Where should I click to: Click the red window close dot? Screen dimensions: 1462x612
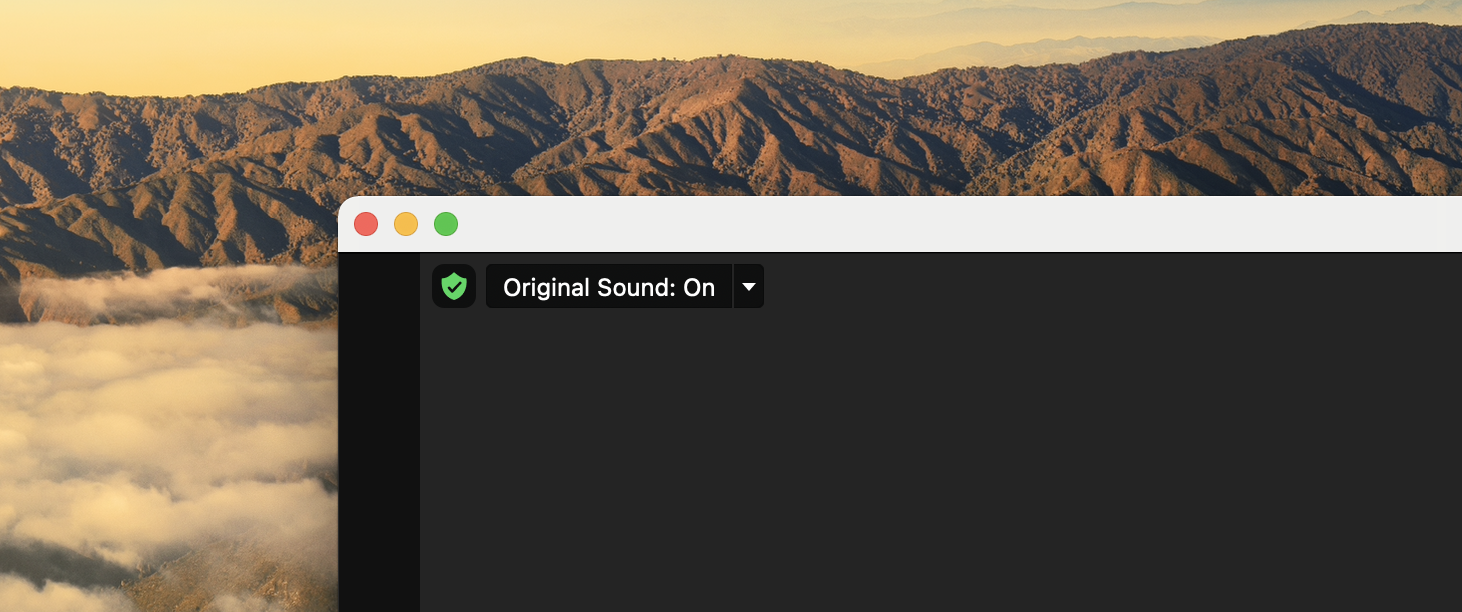366,224
